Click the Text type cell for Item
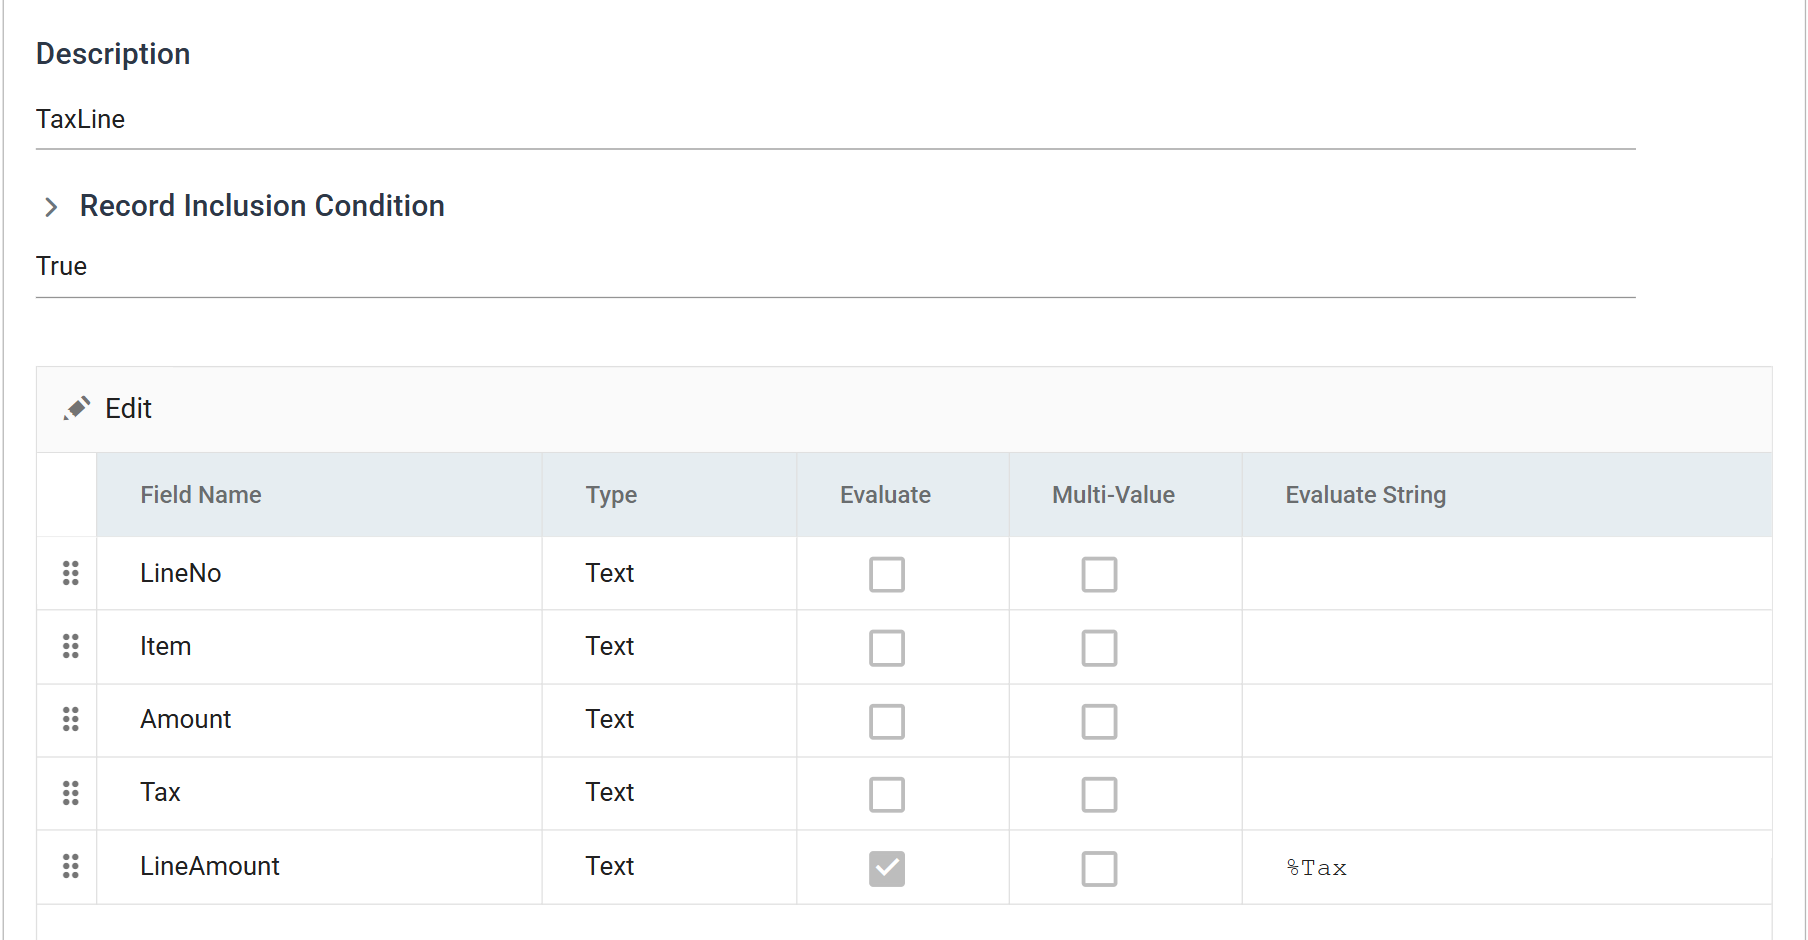Screen dimensions: 1808x940 coord(669,646)
